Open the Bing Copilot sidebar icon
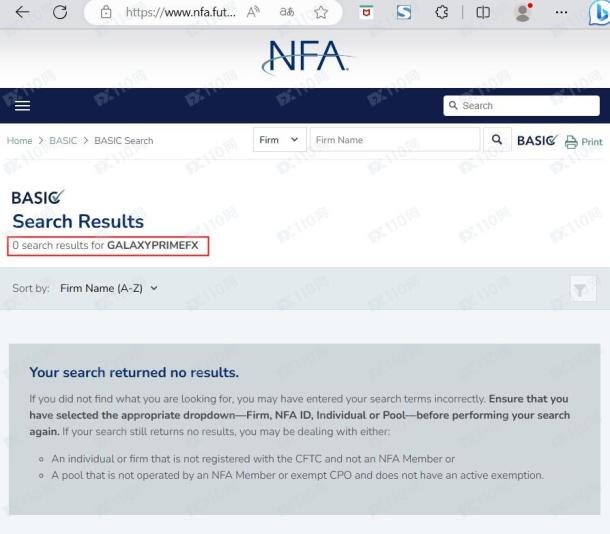Viewport: 610px width, 534px height. pos(599,12)
